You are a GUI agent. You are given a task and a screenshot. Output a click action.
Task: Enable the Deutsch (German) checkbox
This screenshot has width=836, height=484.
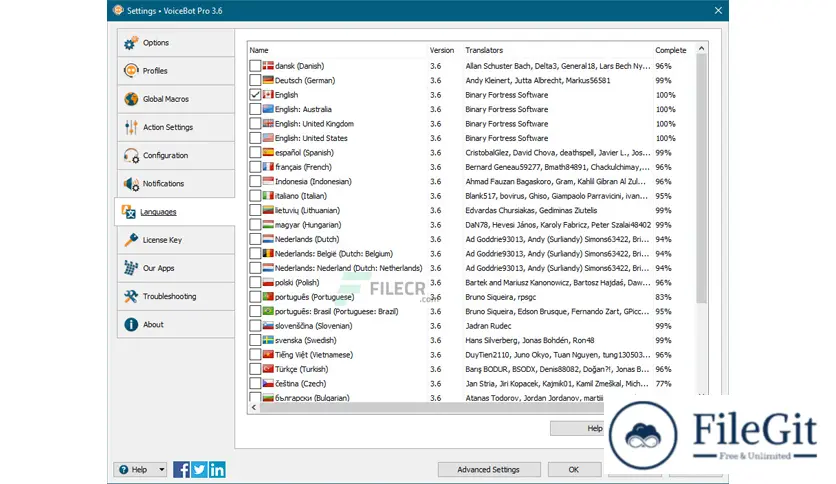tap(255, 80)
